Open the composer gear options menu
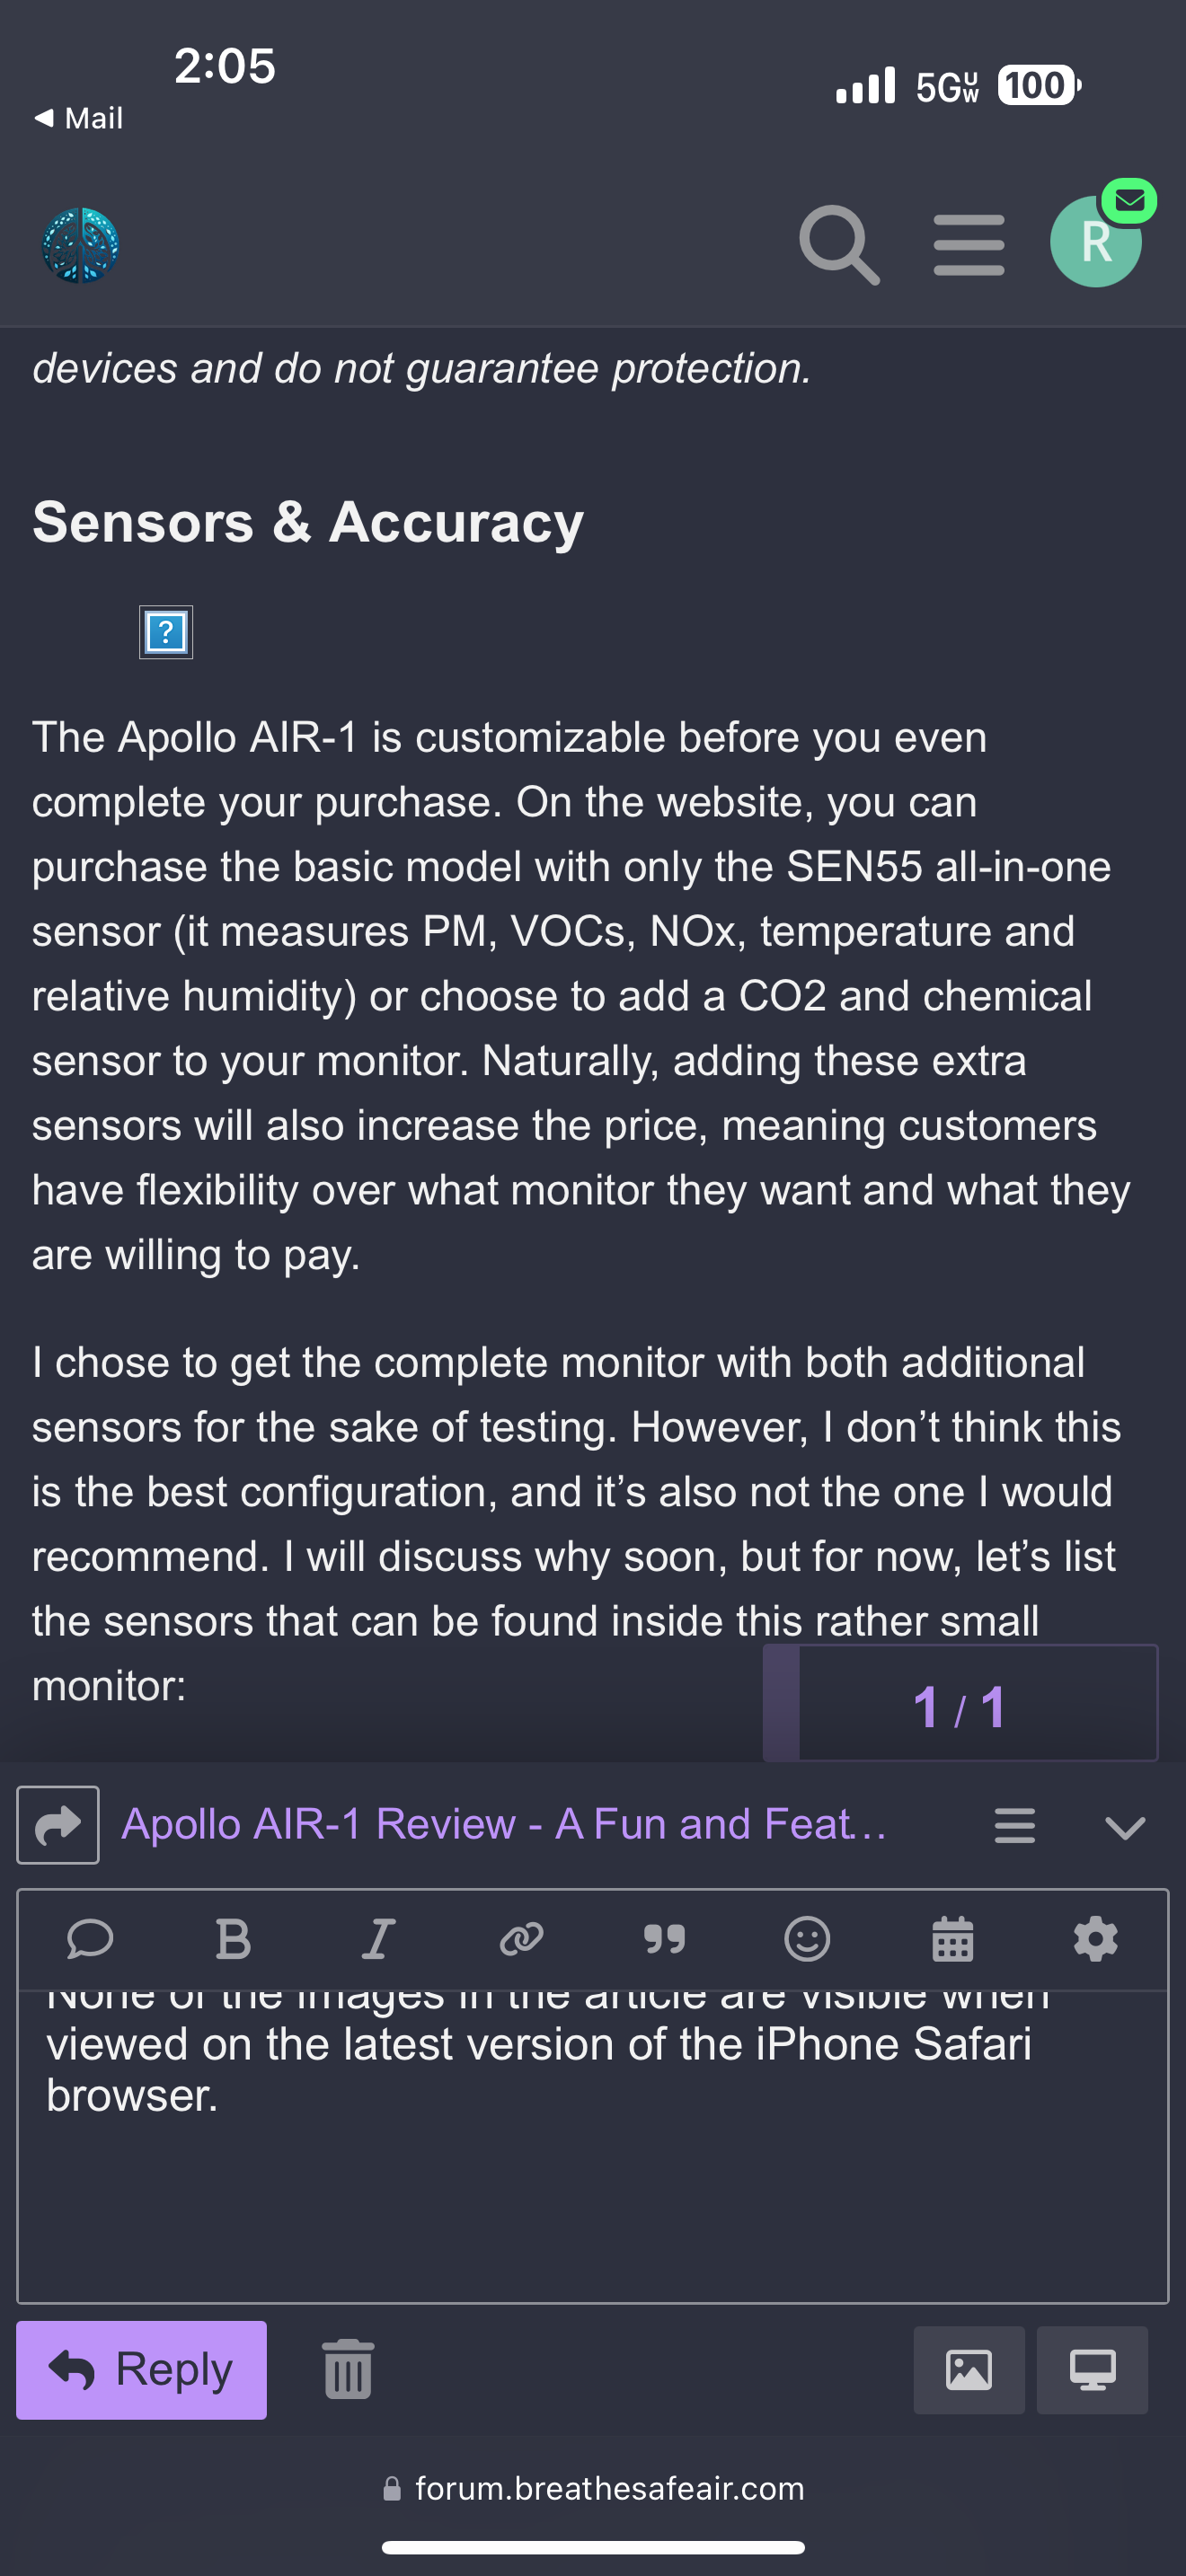The width and height of the screenshot is (1186, 2576). [x=1095, y=1939]
